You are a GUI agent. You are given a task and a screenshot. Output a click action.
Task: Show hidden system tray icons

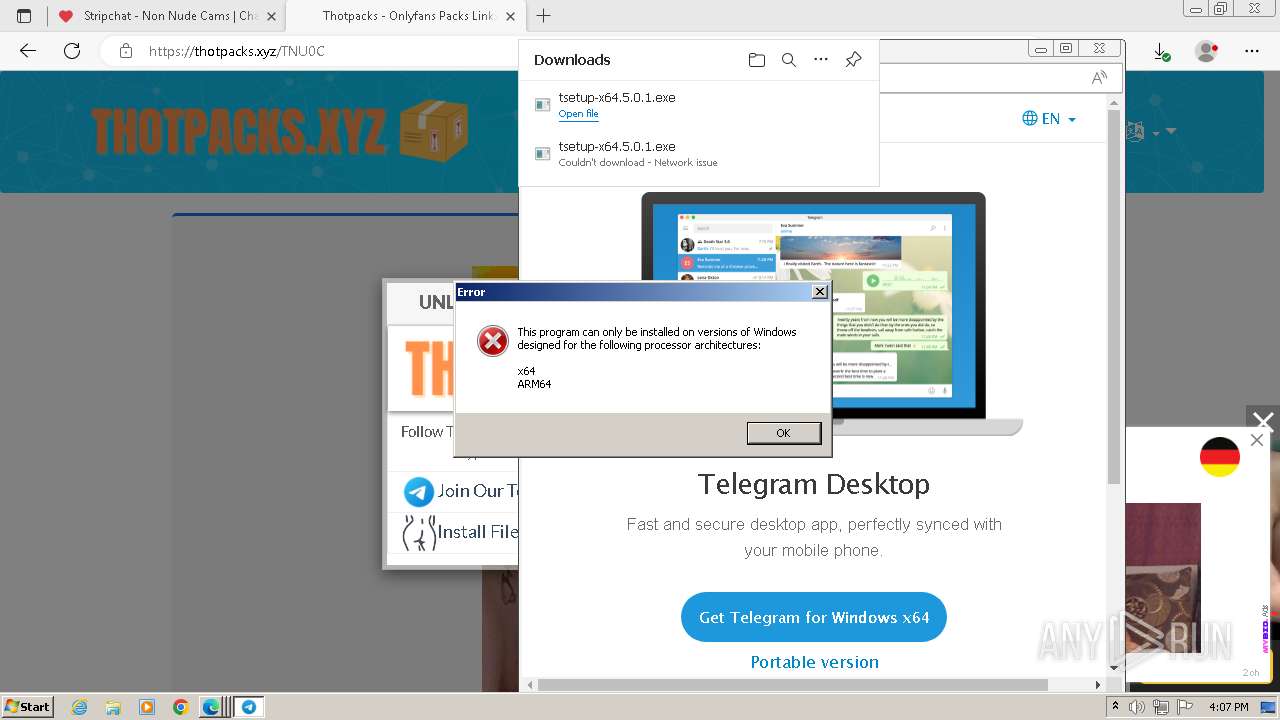1116,707
